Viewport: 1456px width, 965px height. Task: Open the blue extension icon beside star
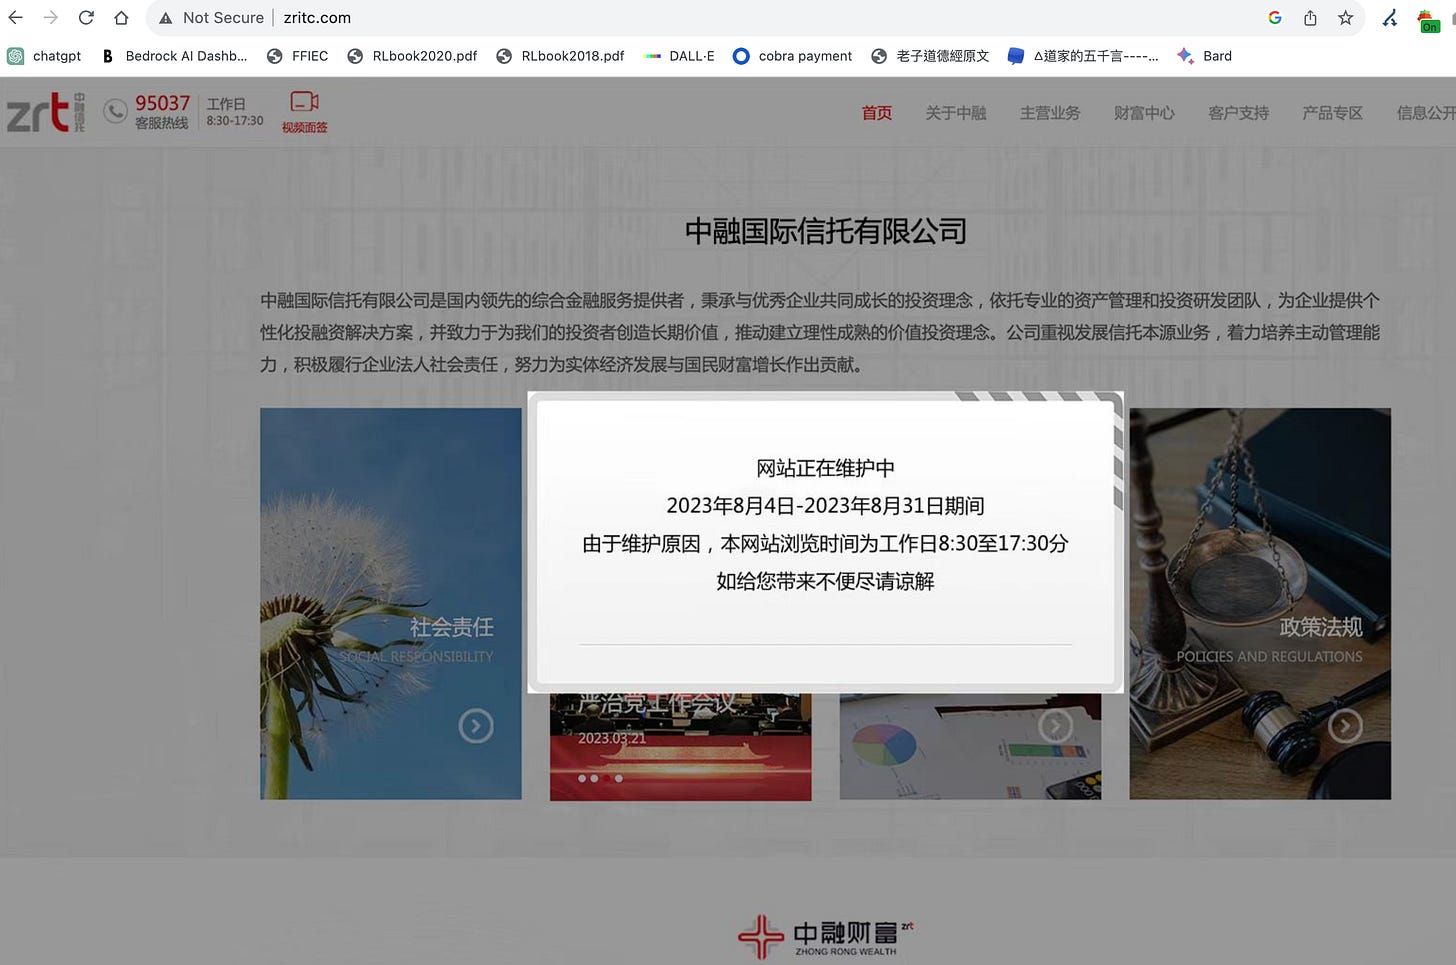(x=1390, y=18)
